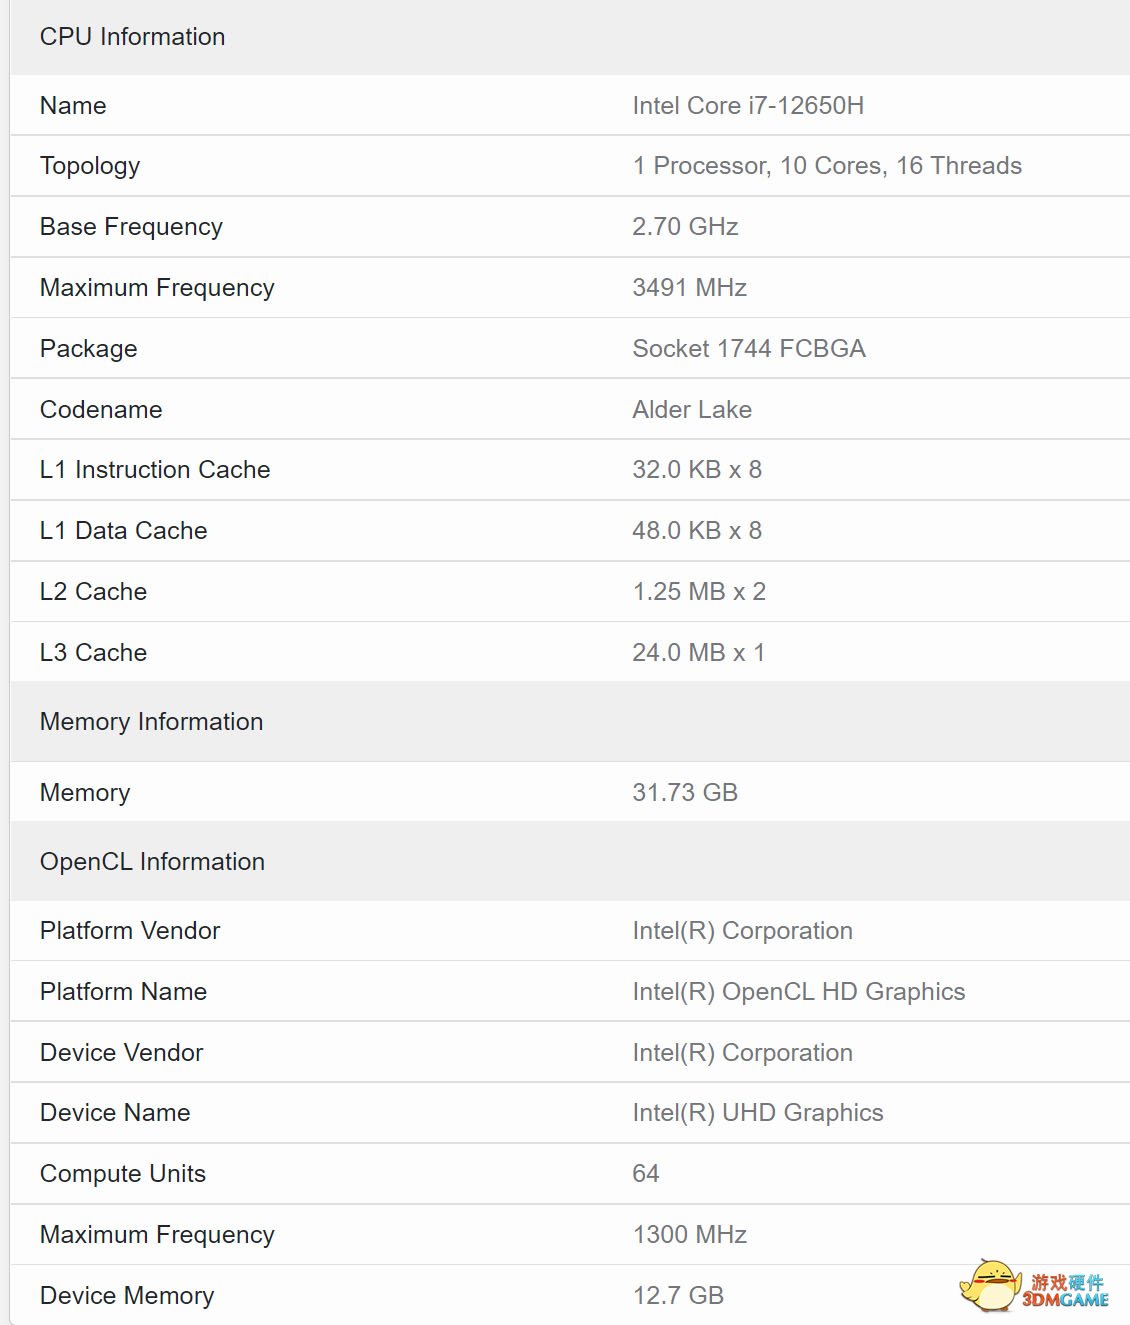Screen dimensions: 1130x1325
Task: Click the 3491 MHz maximum frequency value
Action: pos(689,288)
